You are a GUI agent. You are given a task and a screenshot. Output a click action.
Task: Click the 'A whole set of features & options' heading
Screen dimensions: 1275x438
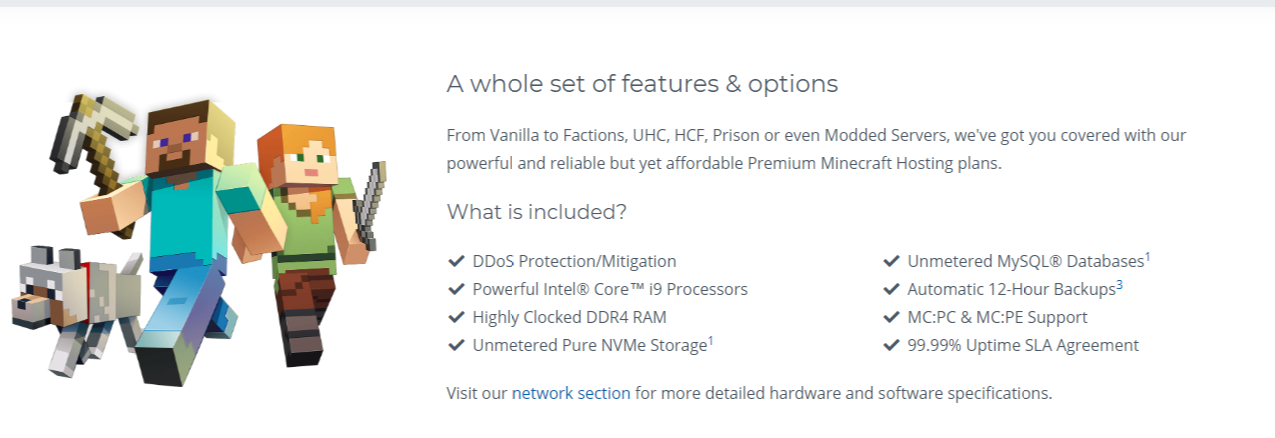642,84
